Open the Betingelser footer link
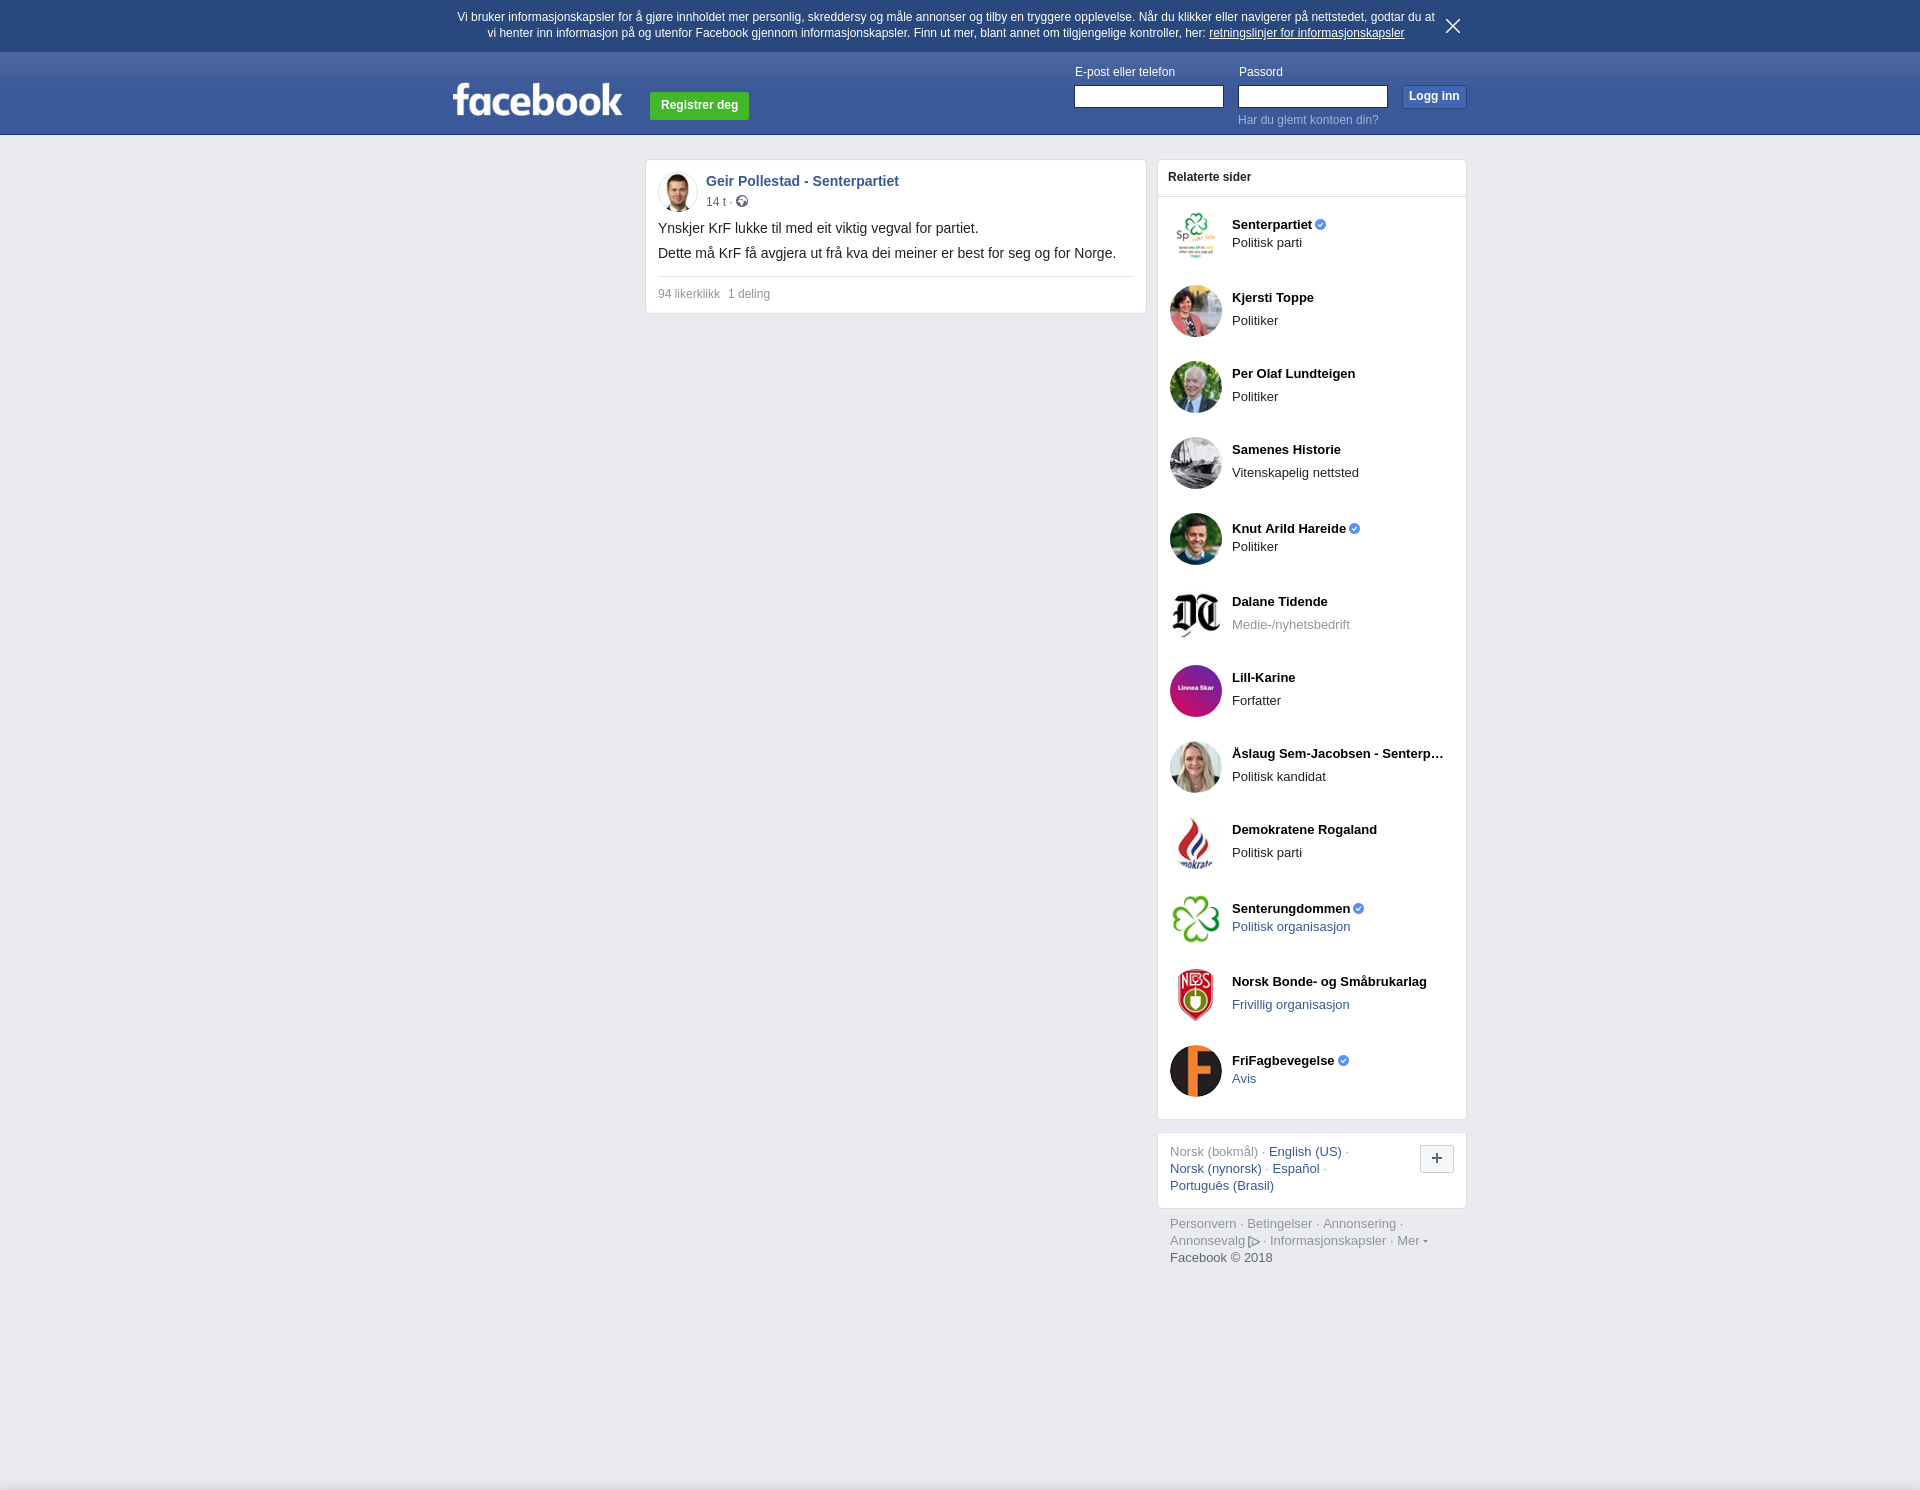1920x1490 pixels. (x=1279, y=1224)
